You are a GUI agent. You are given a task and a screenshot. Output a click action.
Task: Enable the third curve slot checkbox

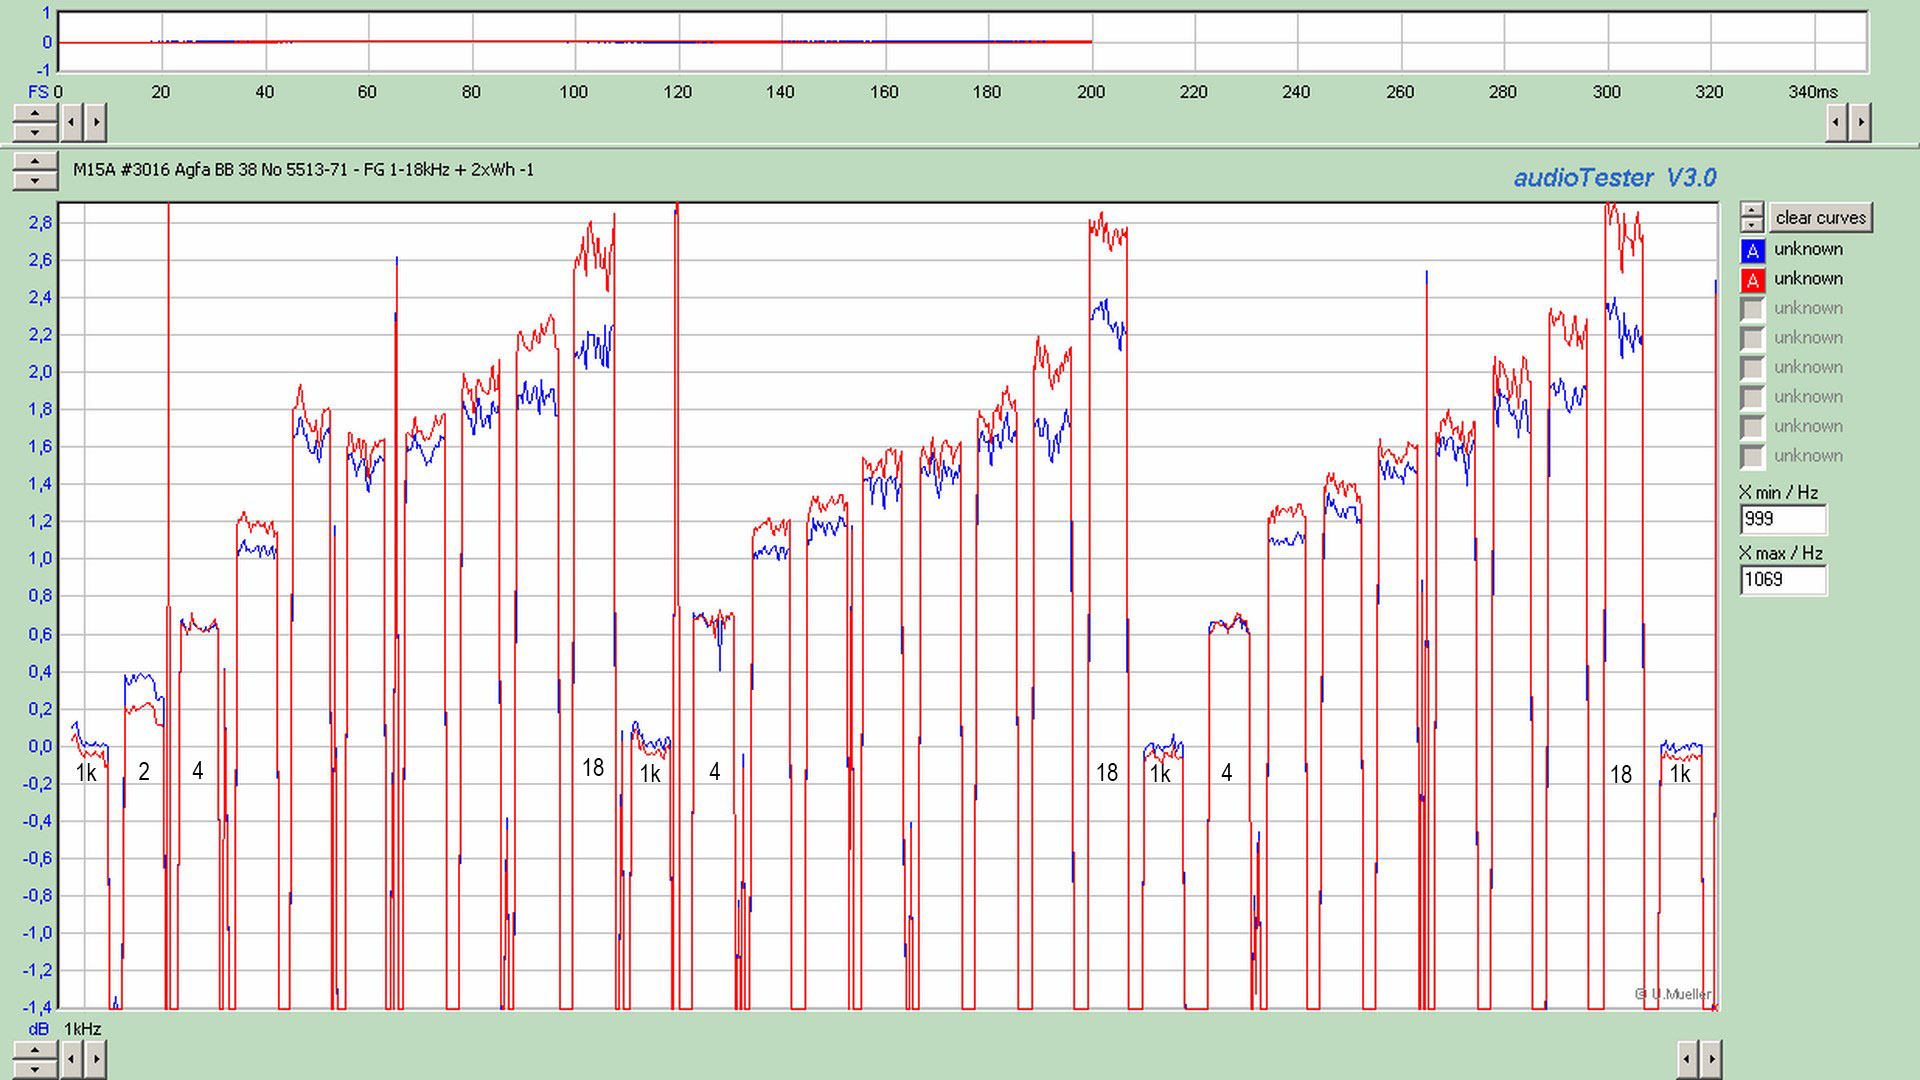(x=1752, y=309)
